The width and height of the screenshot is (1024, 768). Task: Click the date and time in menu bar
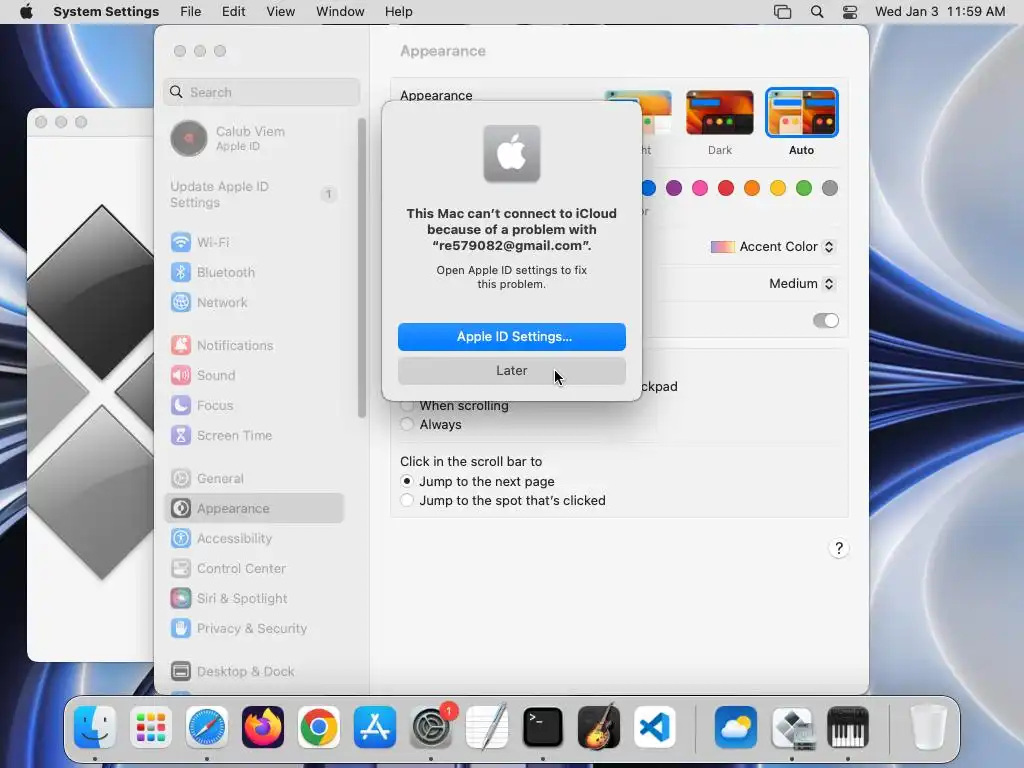940,12
